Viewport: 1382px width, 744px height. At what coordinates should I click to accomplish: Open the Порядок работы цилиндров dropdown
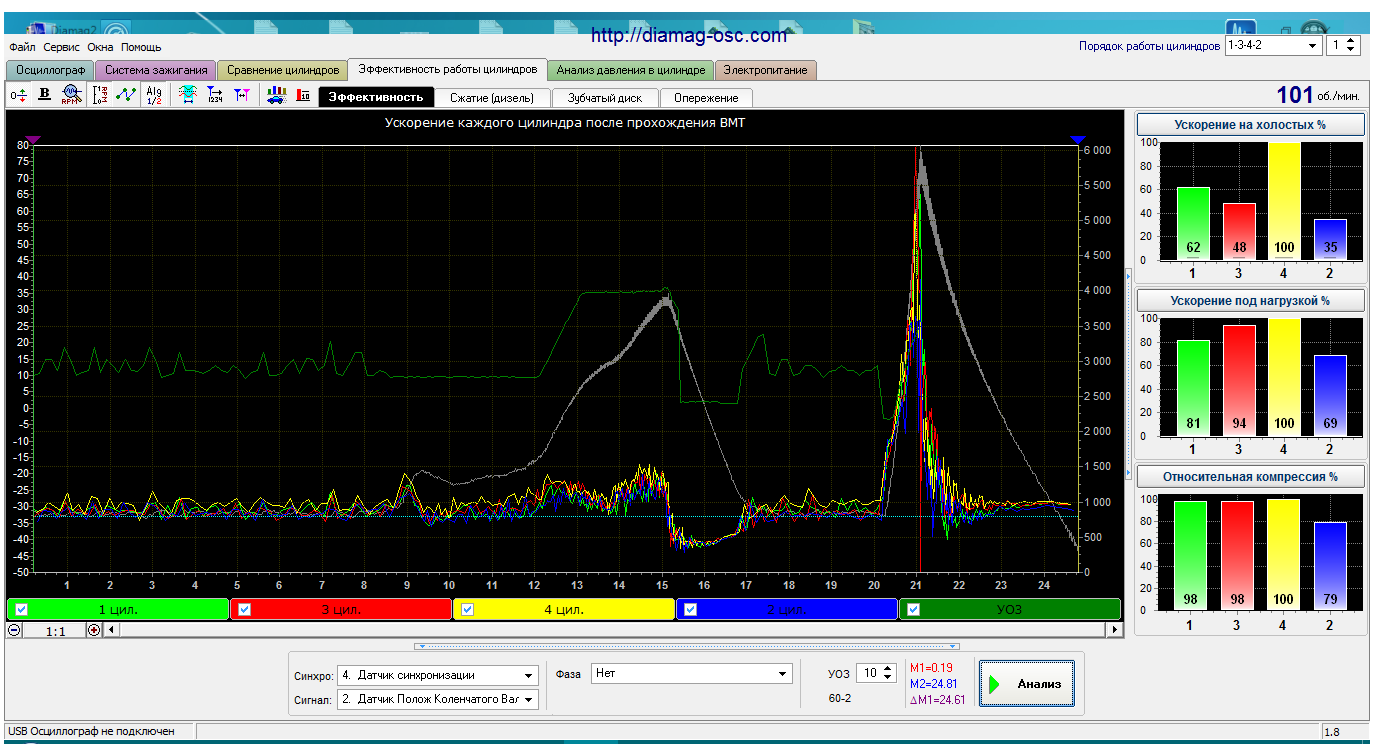click(x=1273, y=46)
